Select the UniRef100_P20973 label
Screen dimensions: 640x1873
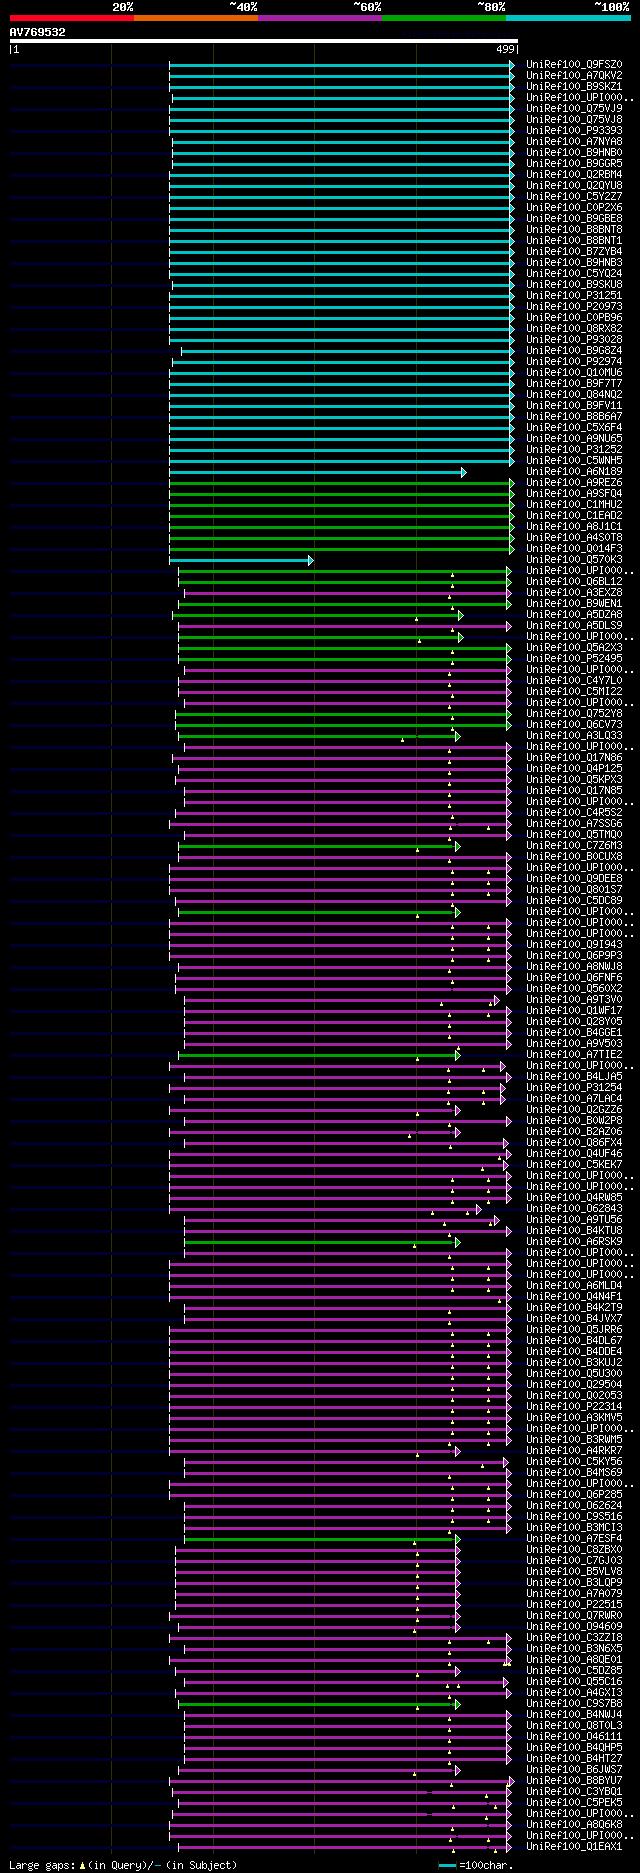(574, 307)
